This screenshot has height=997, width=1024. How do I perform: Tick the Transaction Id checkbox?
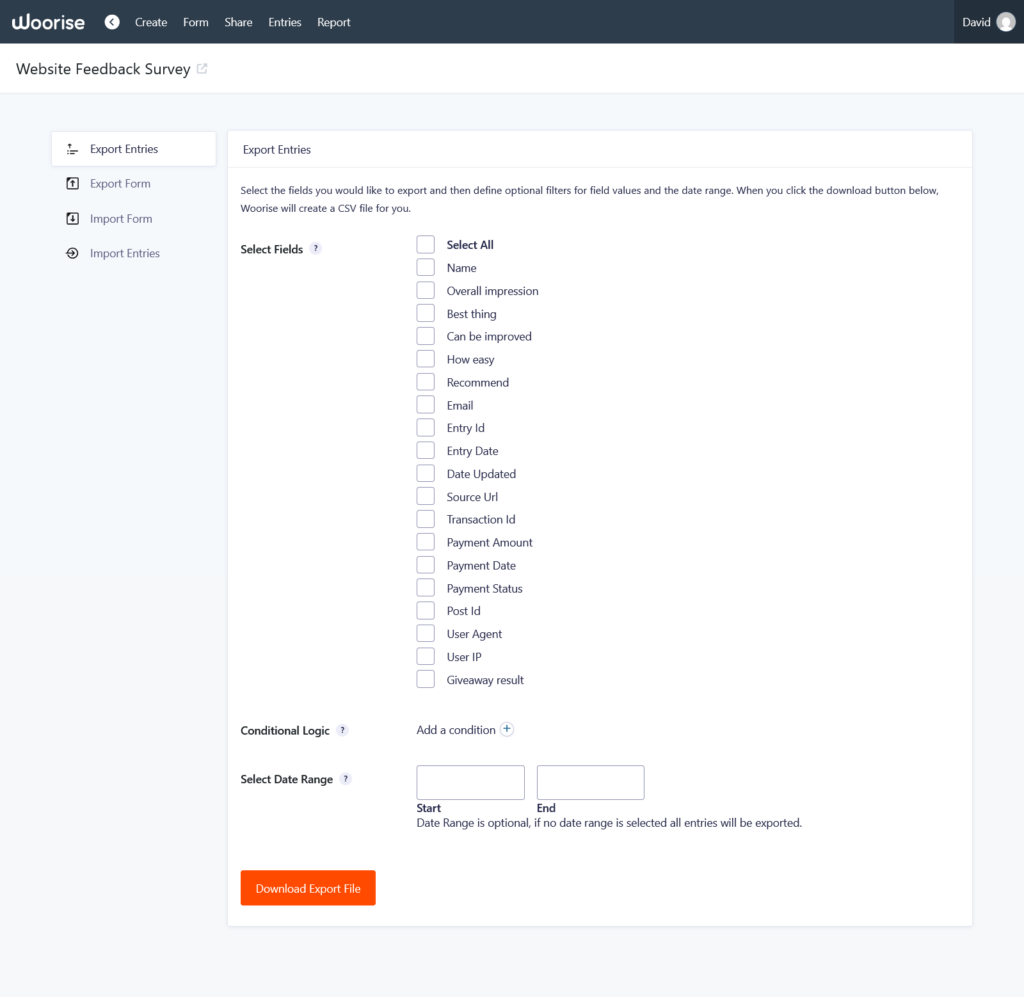pos(426,519)
